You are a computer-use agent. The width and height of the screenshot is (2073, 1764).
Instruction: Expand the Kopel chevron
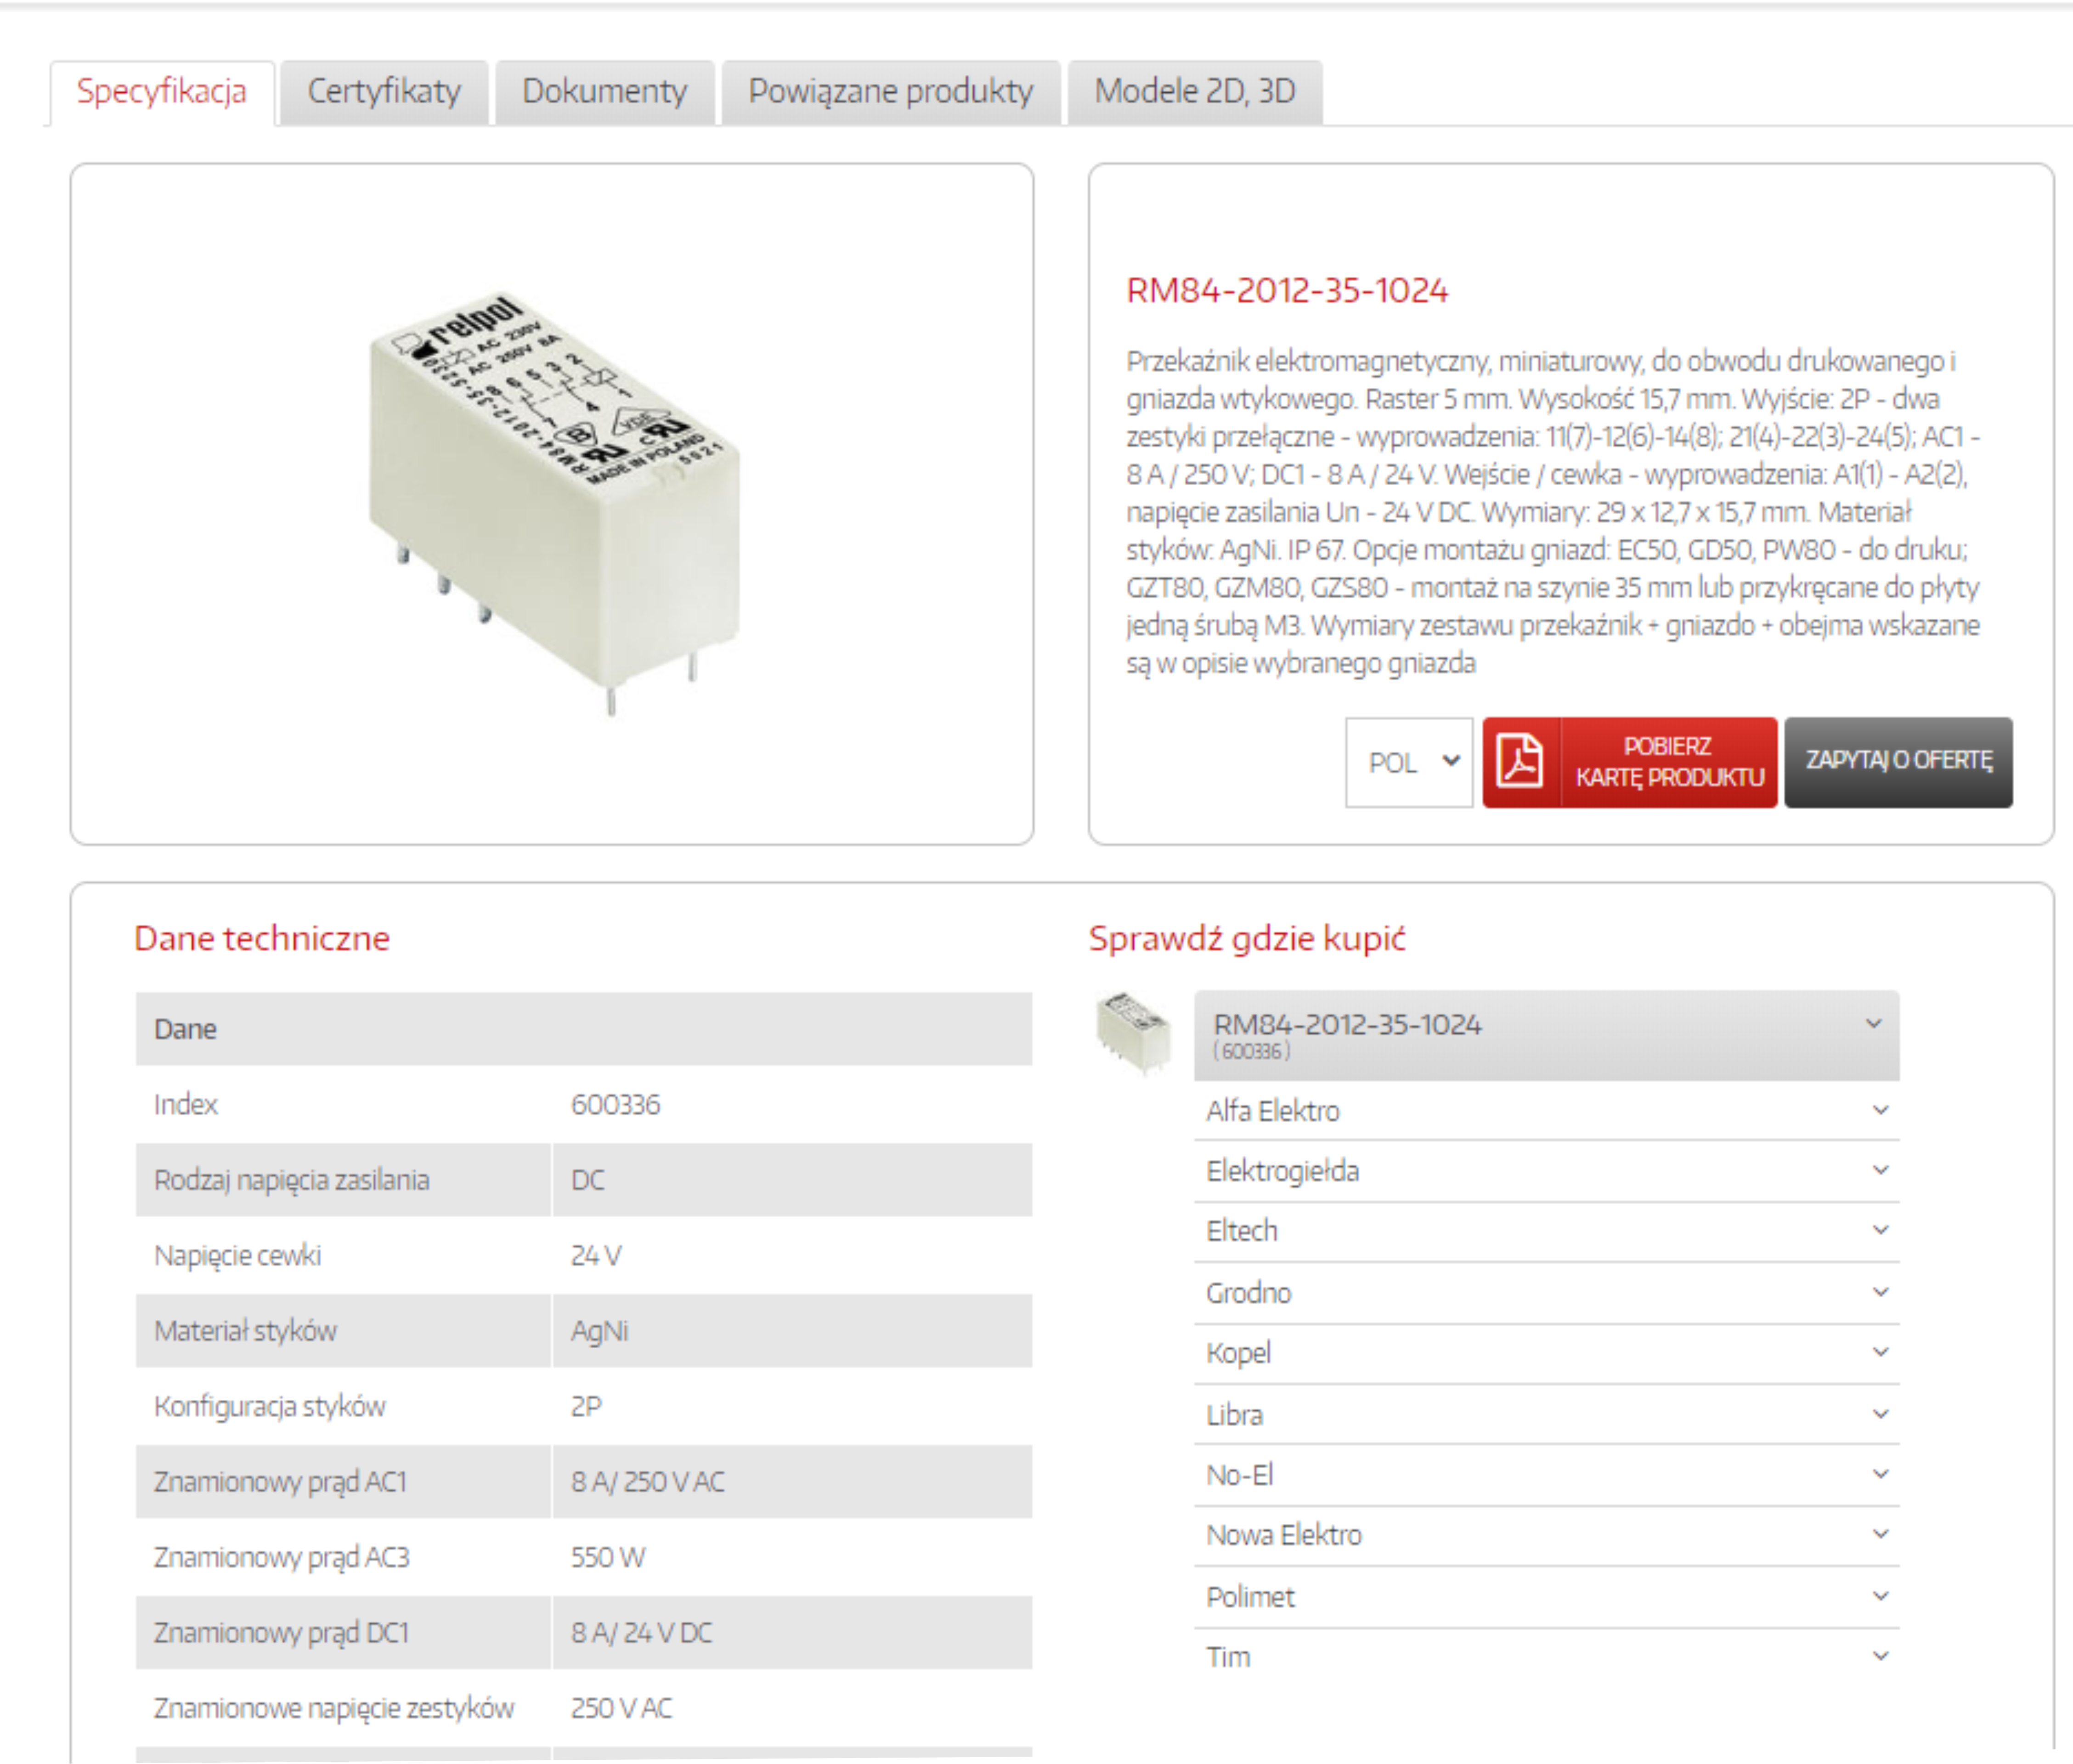coord(1879,1352)
